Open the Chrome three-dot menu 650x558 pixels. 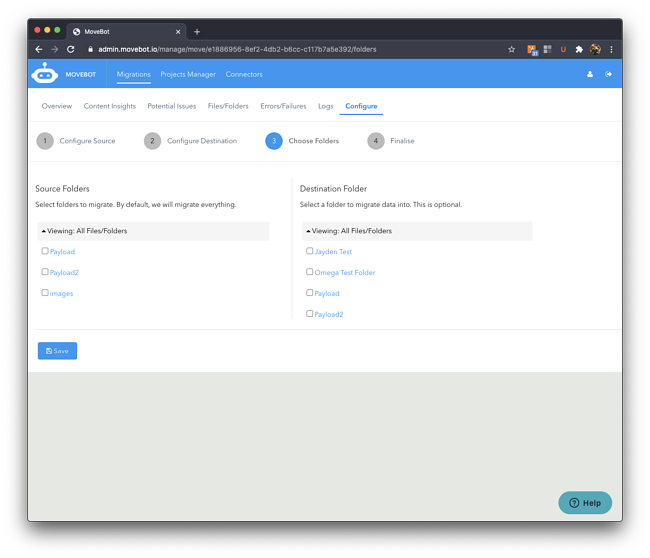click(611, 49)
